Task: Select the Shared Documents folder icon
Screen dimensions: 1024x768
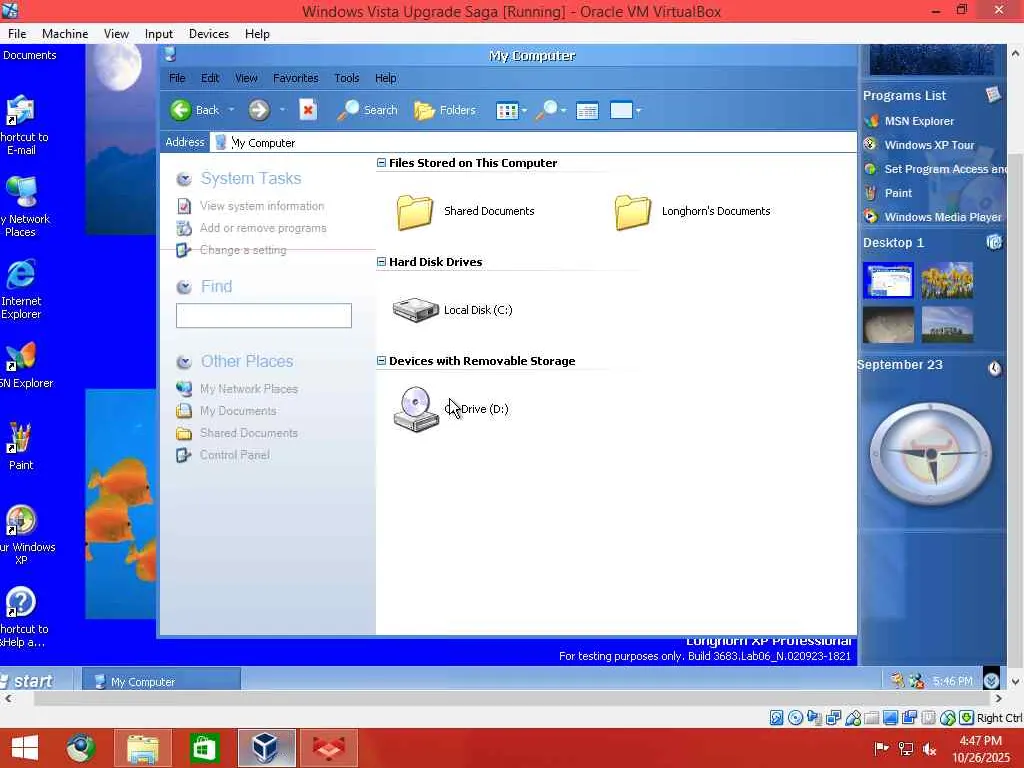Action: (415, 212)
